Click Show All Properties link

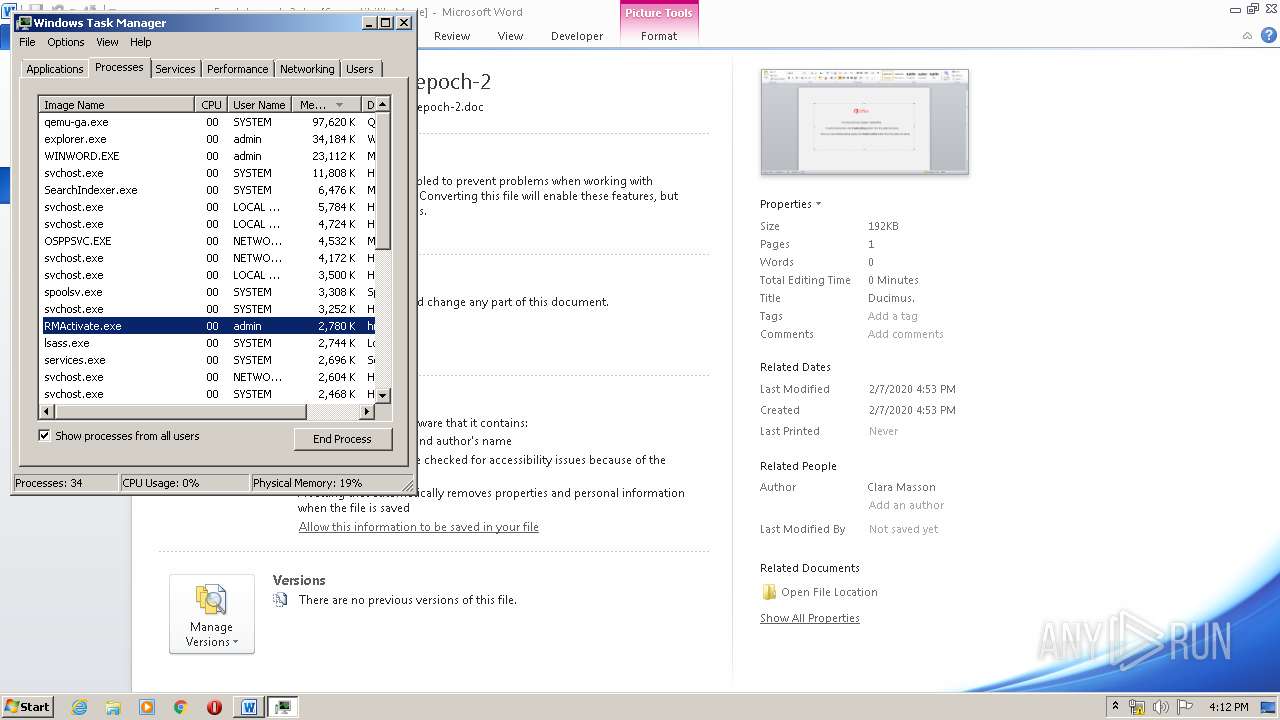[809, 618]
